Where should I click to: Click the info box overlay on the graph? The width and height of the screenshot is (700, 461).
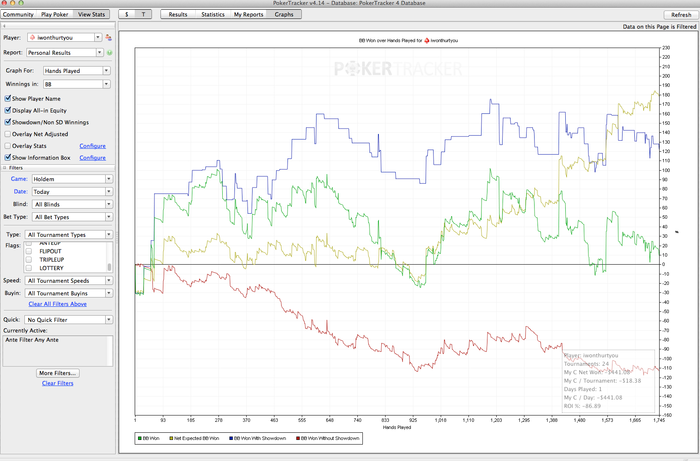[608, 381]
